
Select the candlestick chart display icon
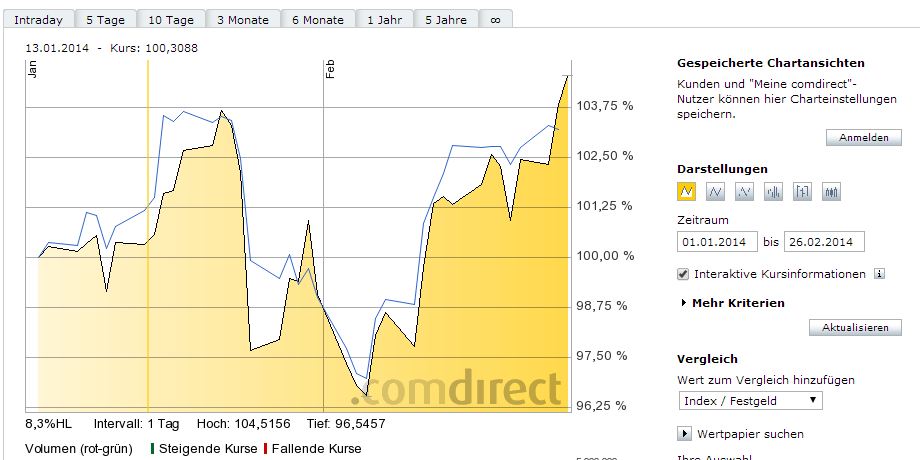click(x=831, y=191)
